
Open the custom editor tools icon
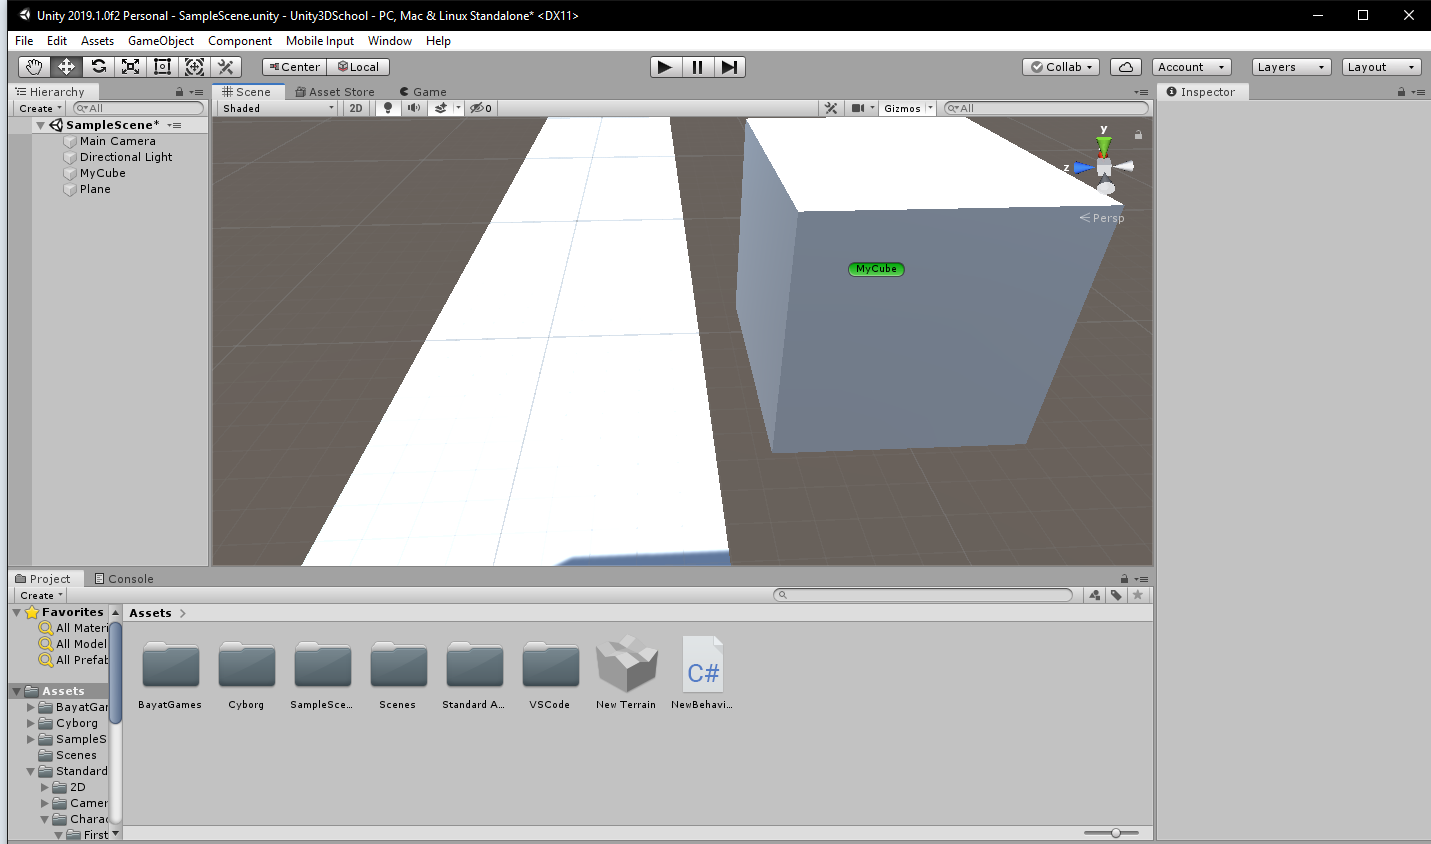pos(226,67)
